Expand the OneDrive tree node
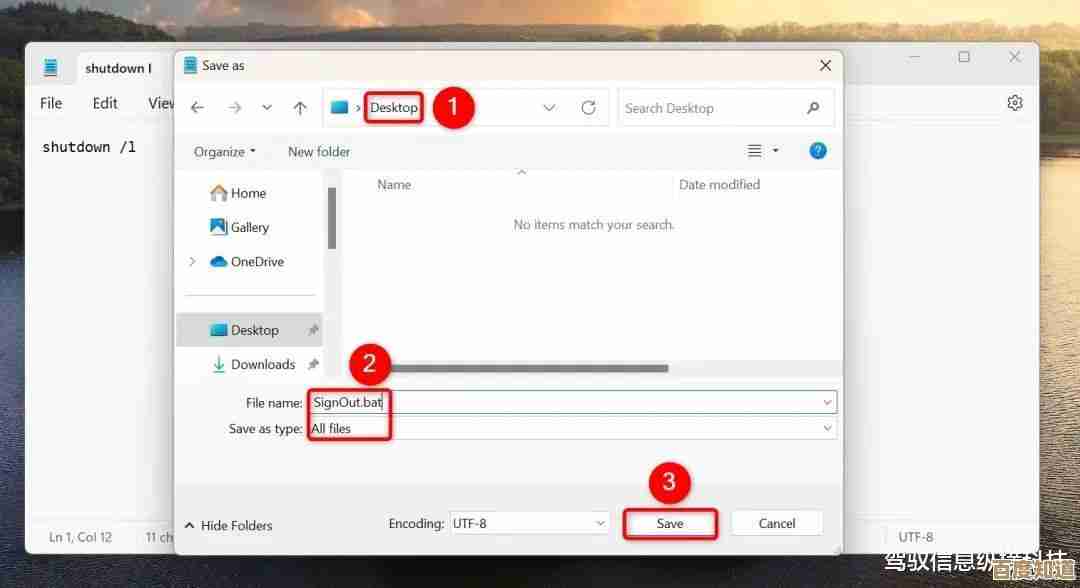Image resolution: width=1080 pixels, height=588 pixels. pyautogui.click(x=192, y=262)
